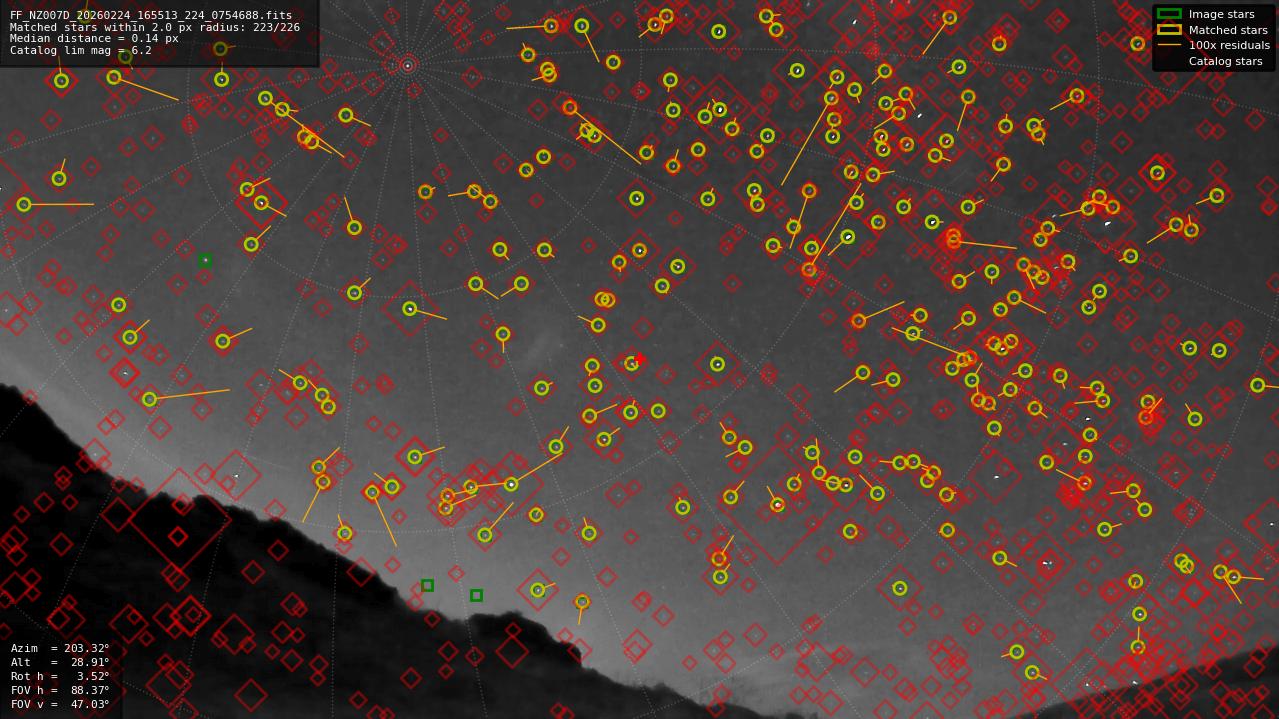Image resolution: width=1279 pixels, height=719 pixels.
Task: Click the 'Alt = 28.91°' readout
Action: 60,662
